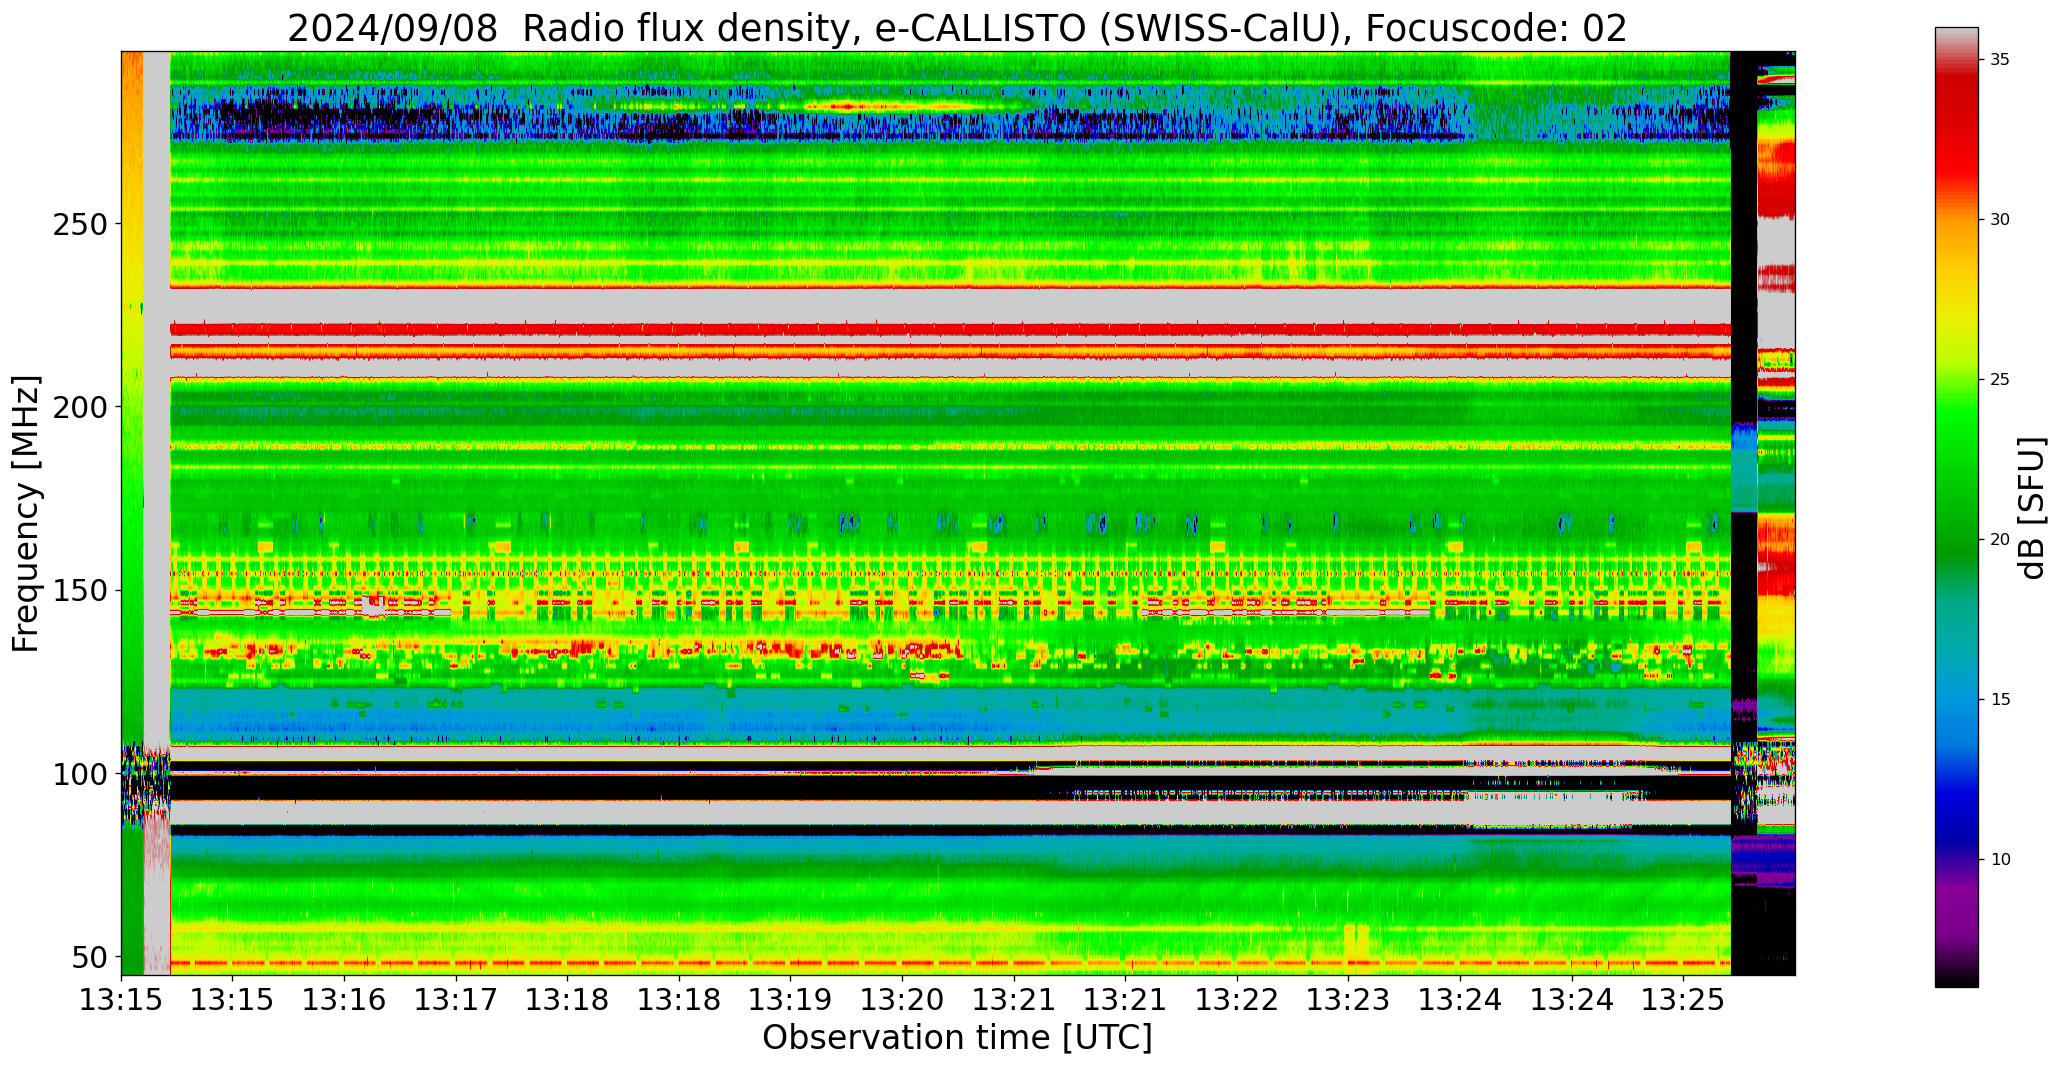Click the colorbar tick label 15
Image resolution: width=2062 pixels, height=1067 pixels.
click(x=2000, y=699)
